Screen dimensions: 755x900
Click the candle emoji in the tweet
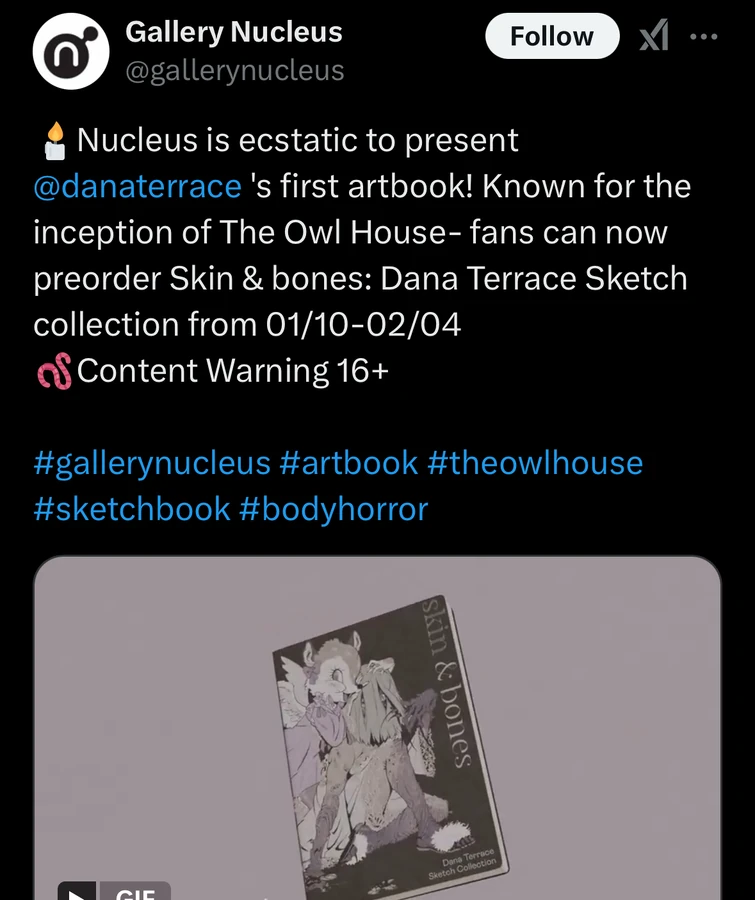coord(55,141)
